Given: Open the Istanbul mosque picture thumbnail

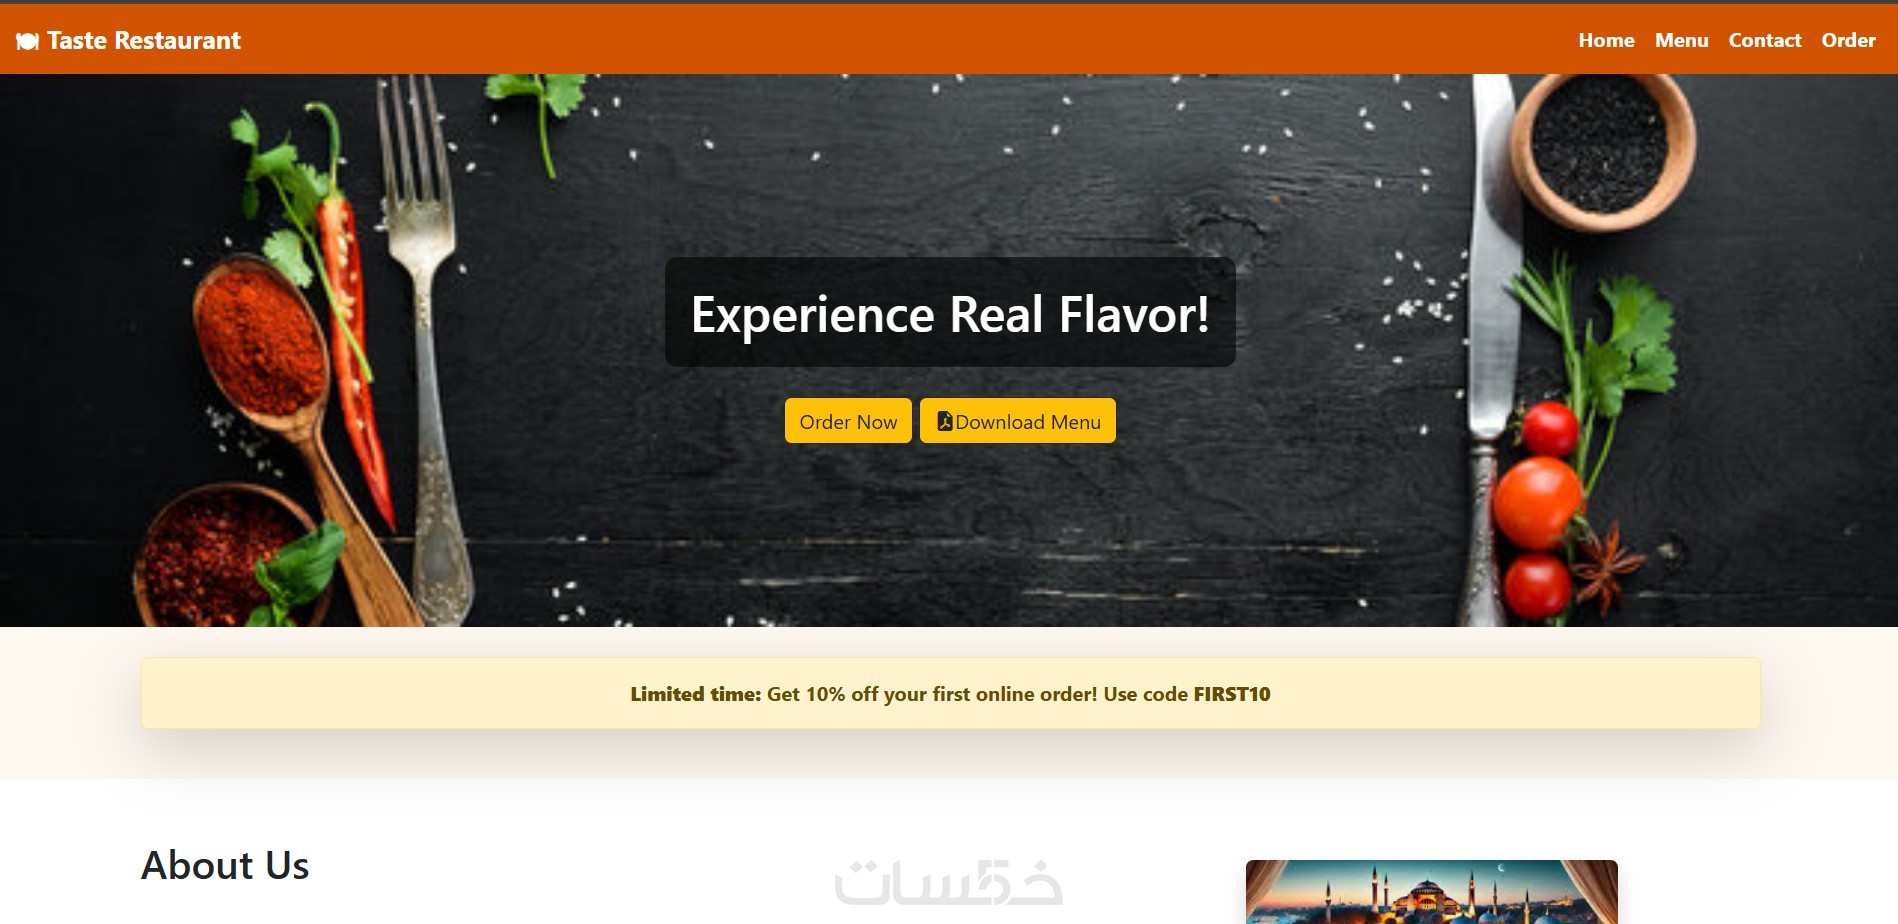Looking at the screenshot, I should point(1431,892).
